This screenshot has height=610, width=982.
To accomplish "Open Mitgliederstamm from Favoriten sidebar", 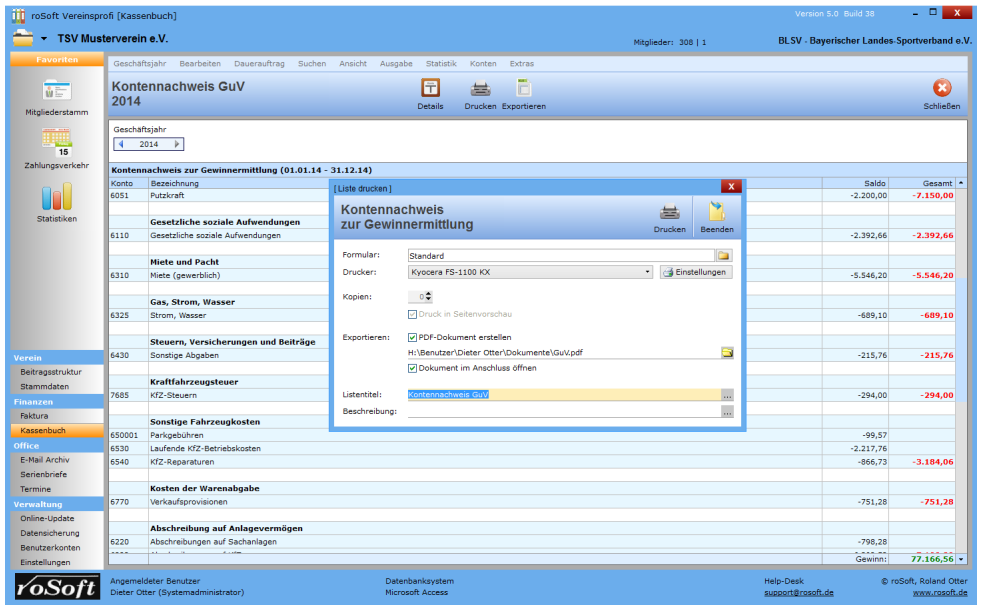I will pos(56,93).
